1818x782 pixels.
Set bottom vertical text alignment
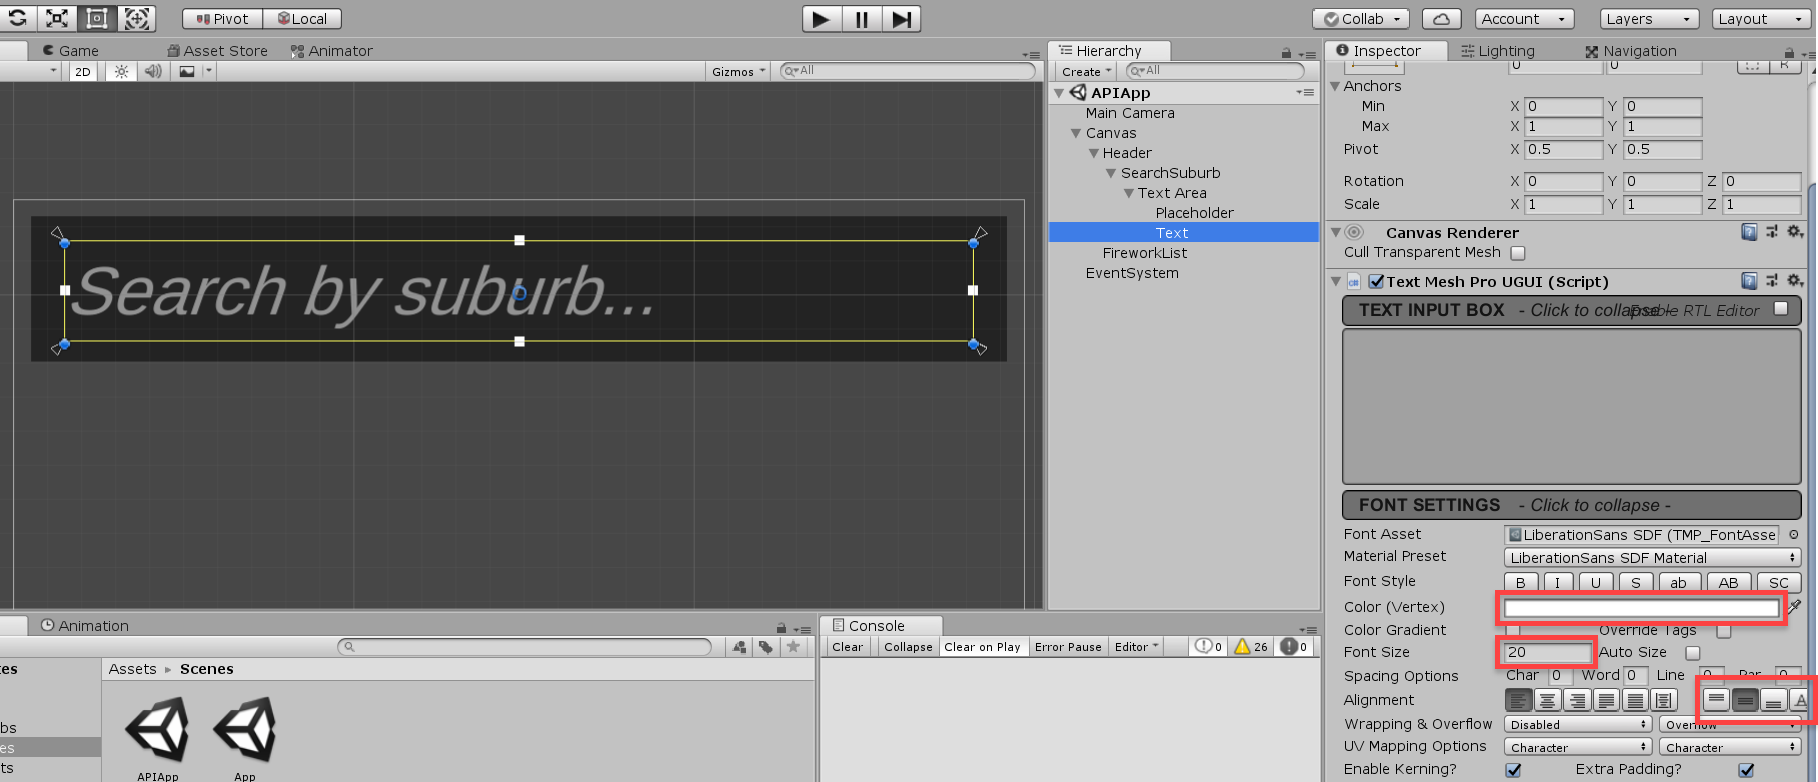pos(1773,700)
